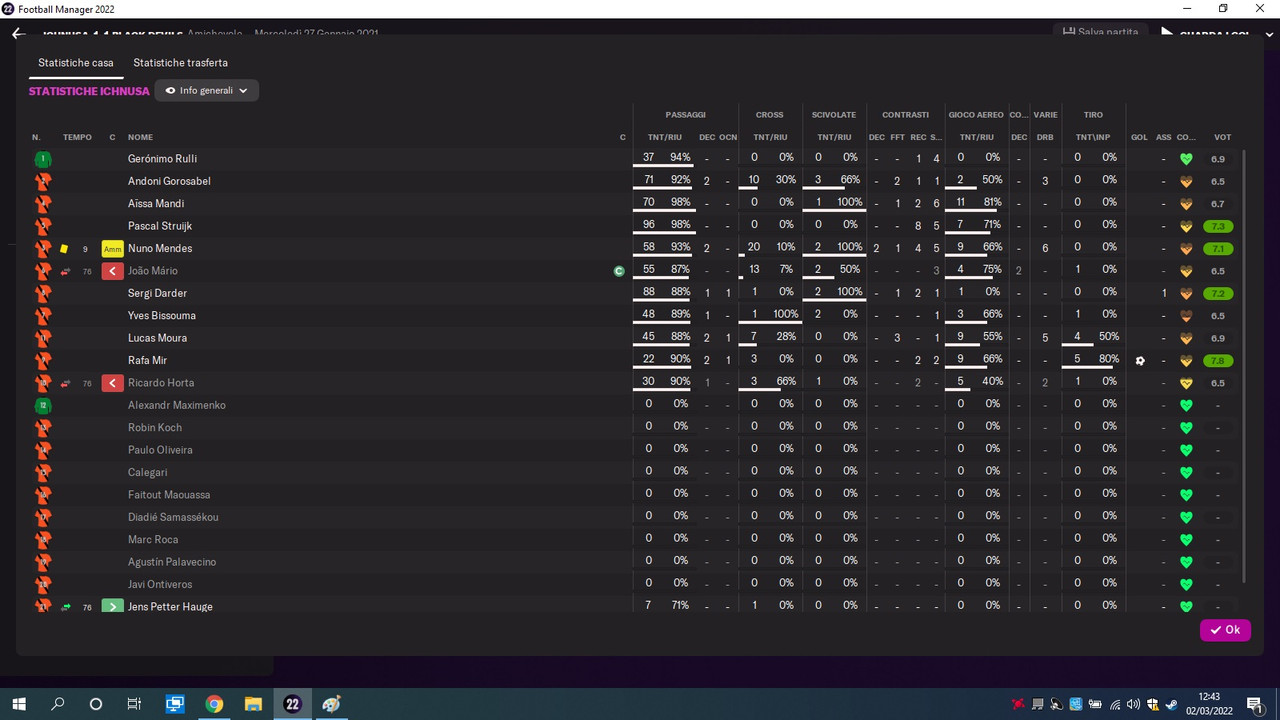The image size is (1280, 720).
Task: Click Pascal Struijk's 7.3 rating badge
Action: point(1220,227)
